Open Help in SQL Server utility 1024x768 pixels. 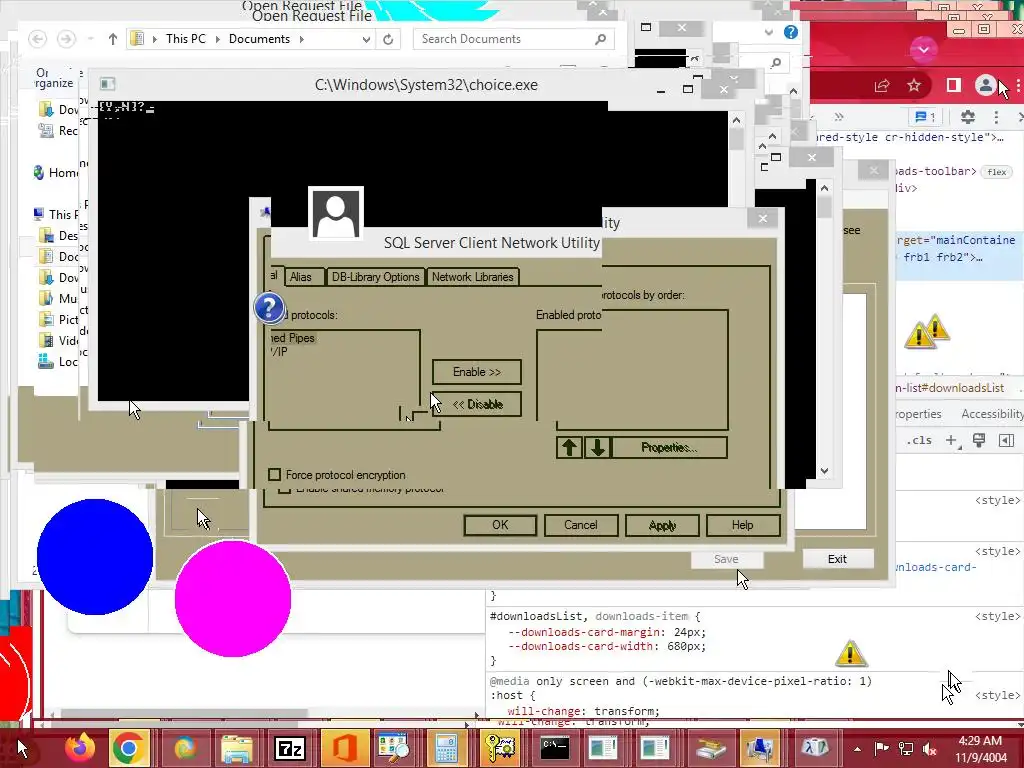click(743, 525)
